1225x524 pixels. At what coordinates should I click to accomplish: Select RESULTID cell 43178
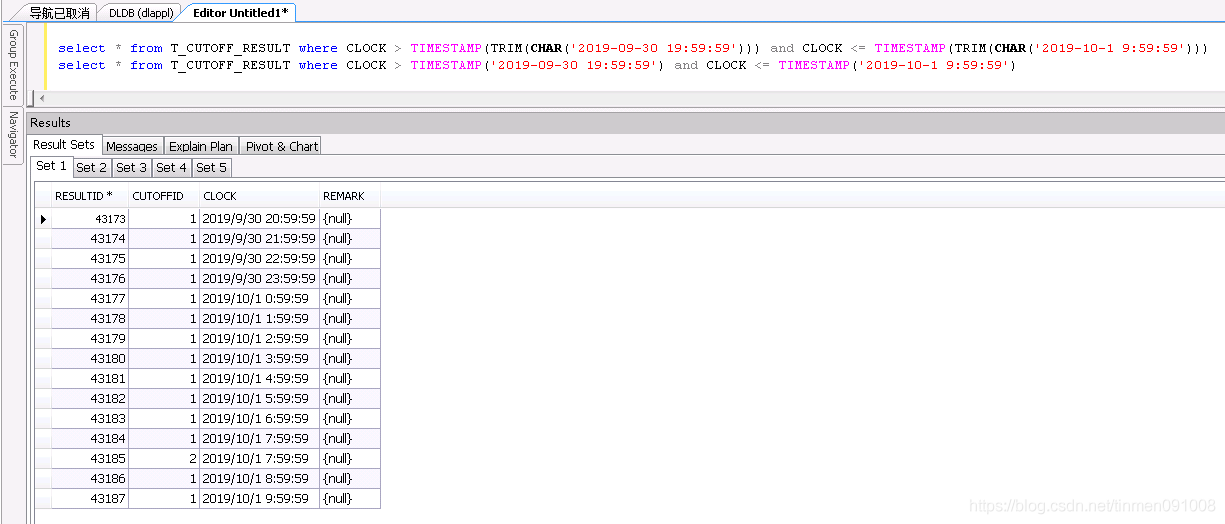tap(90, 318)
